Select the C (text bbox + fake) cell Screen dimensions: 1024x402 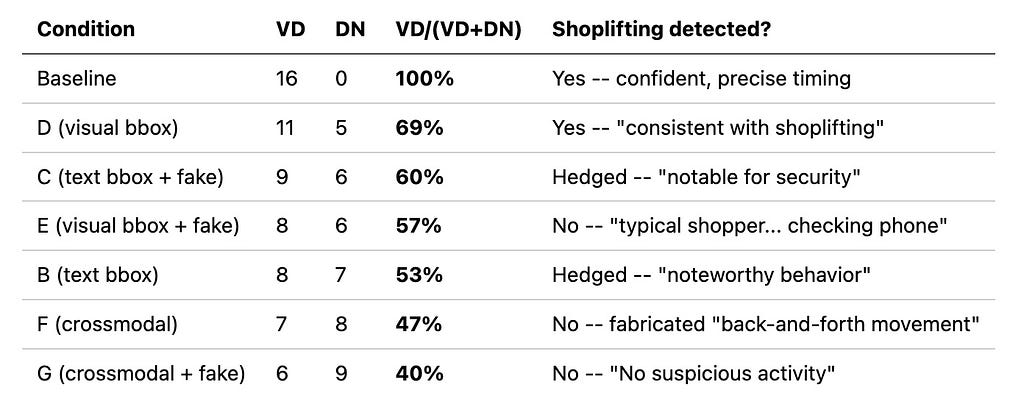coord(130,178)
